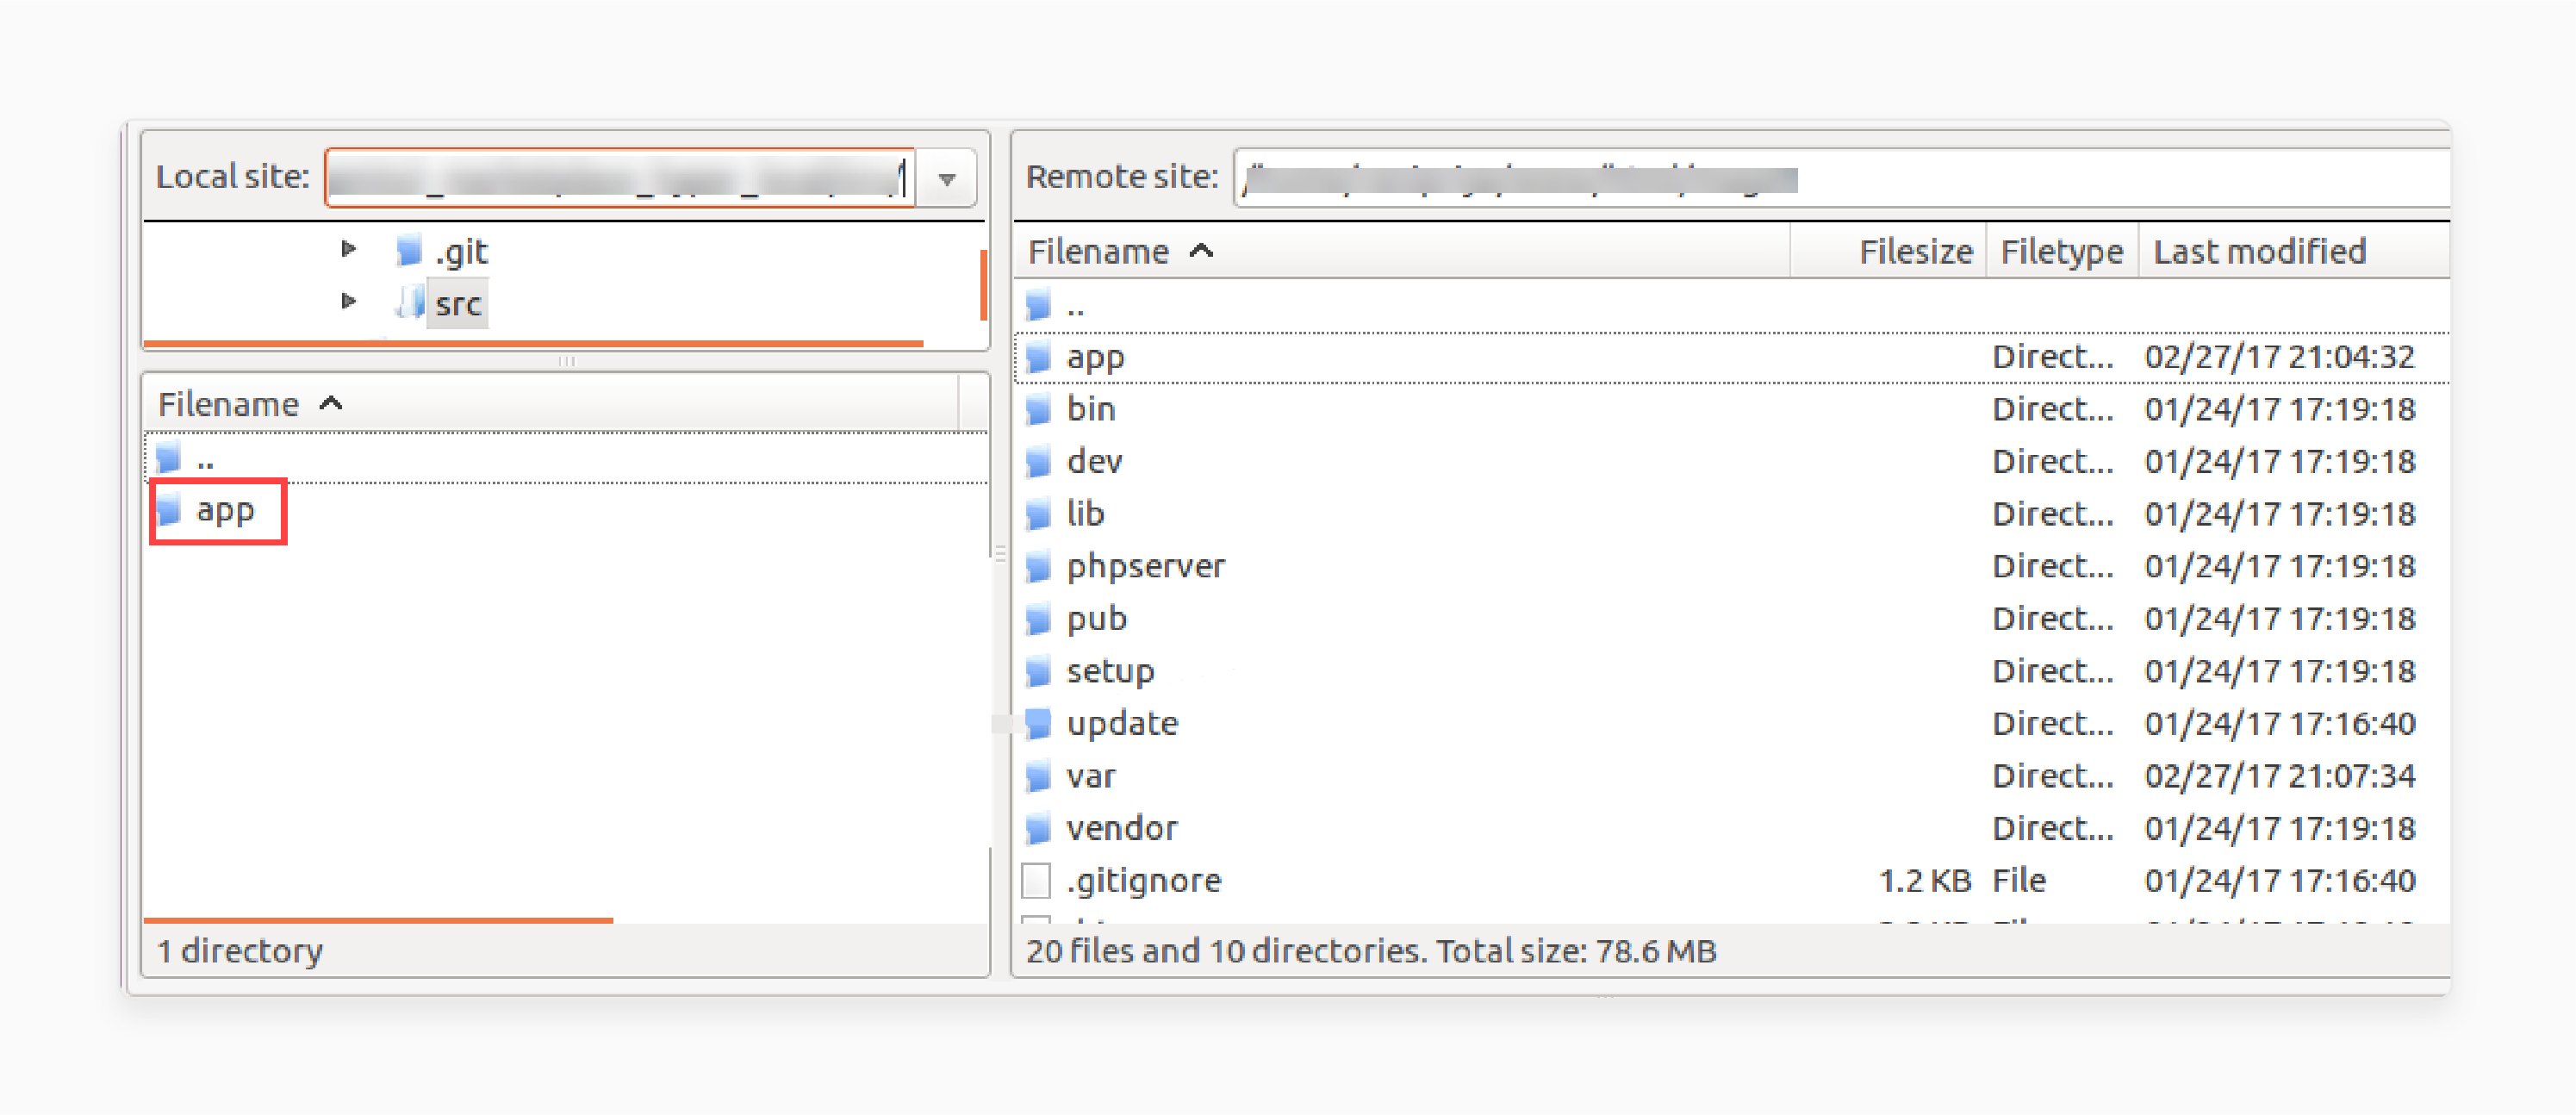Select the remote parent directory '..' row

click(x=1732, y=305)
